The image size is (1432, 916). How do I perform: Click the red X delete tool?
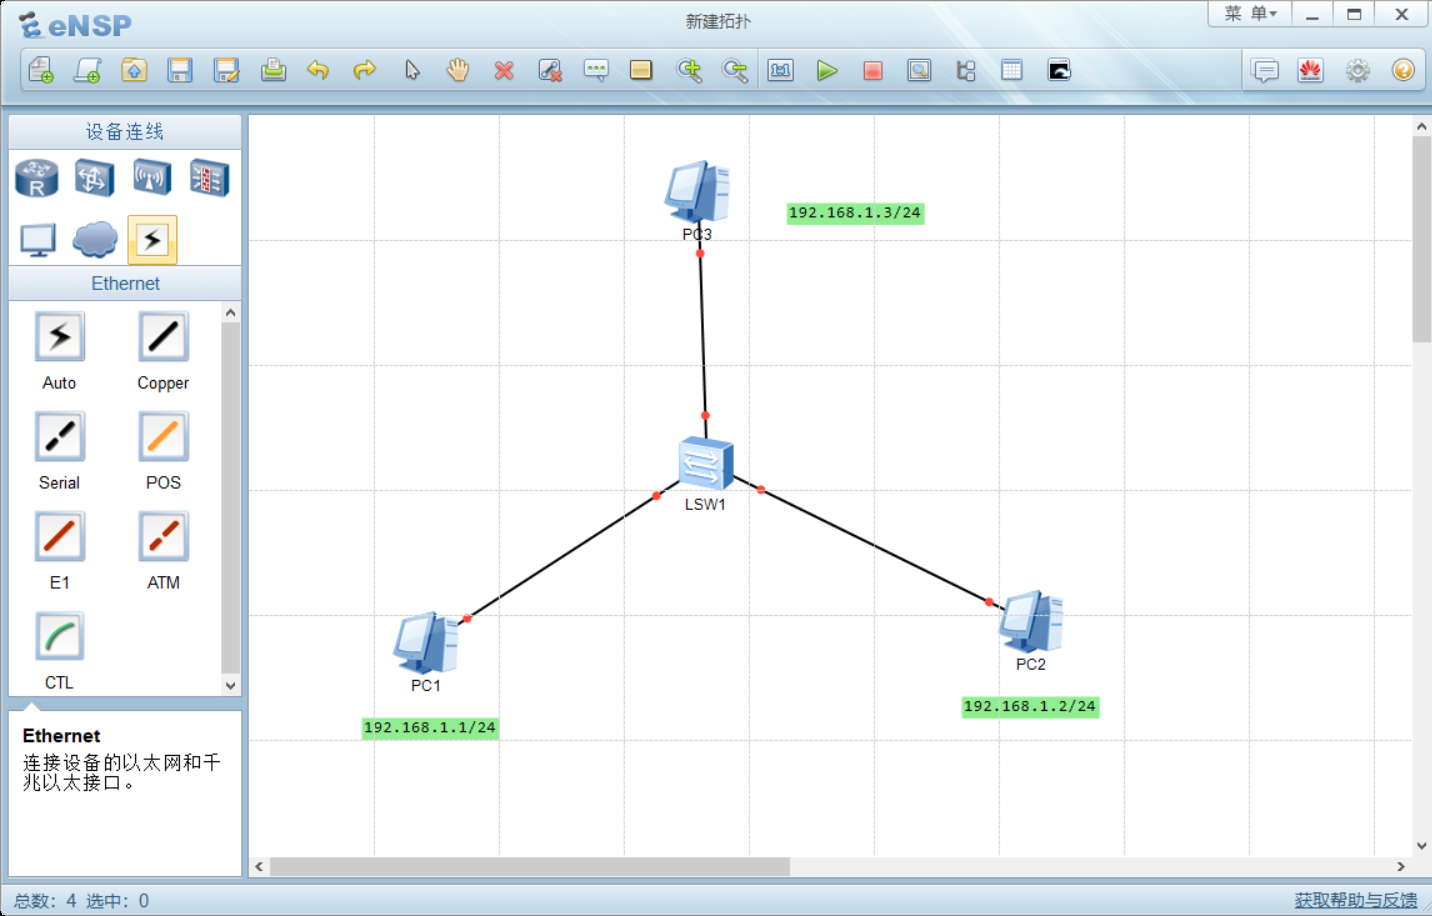point(504,70)
